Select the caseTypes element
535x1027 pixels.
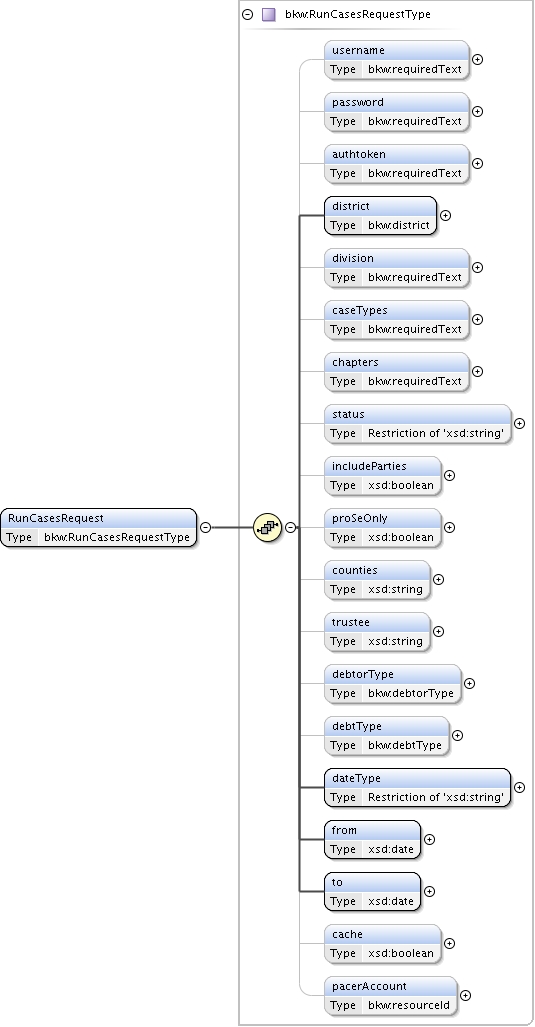(397, 319)
